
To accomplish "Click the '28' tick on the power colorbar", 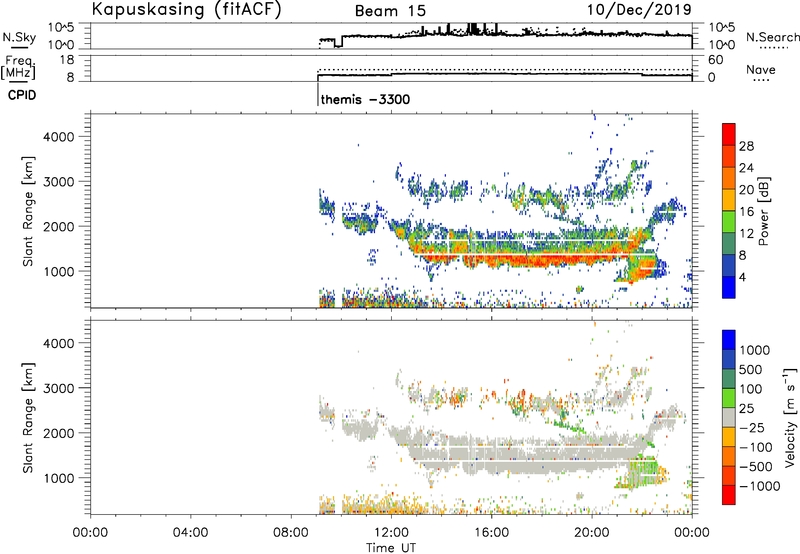I will 746,146.
